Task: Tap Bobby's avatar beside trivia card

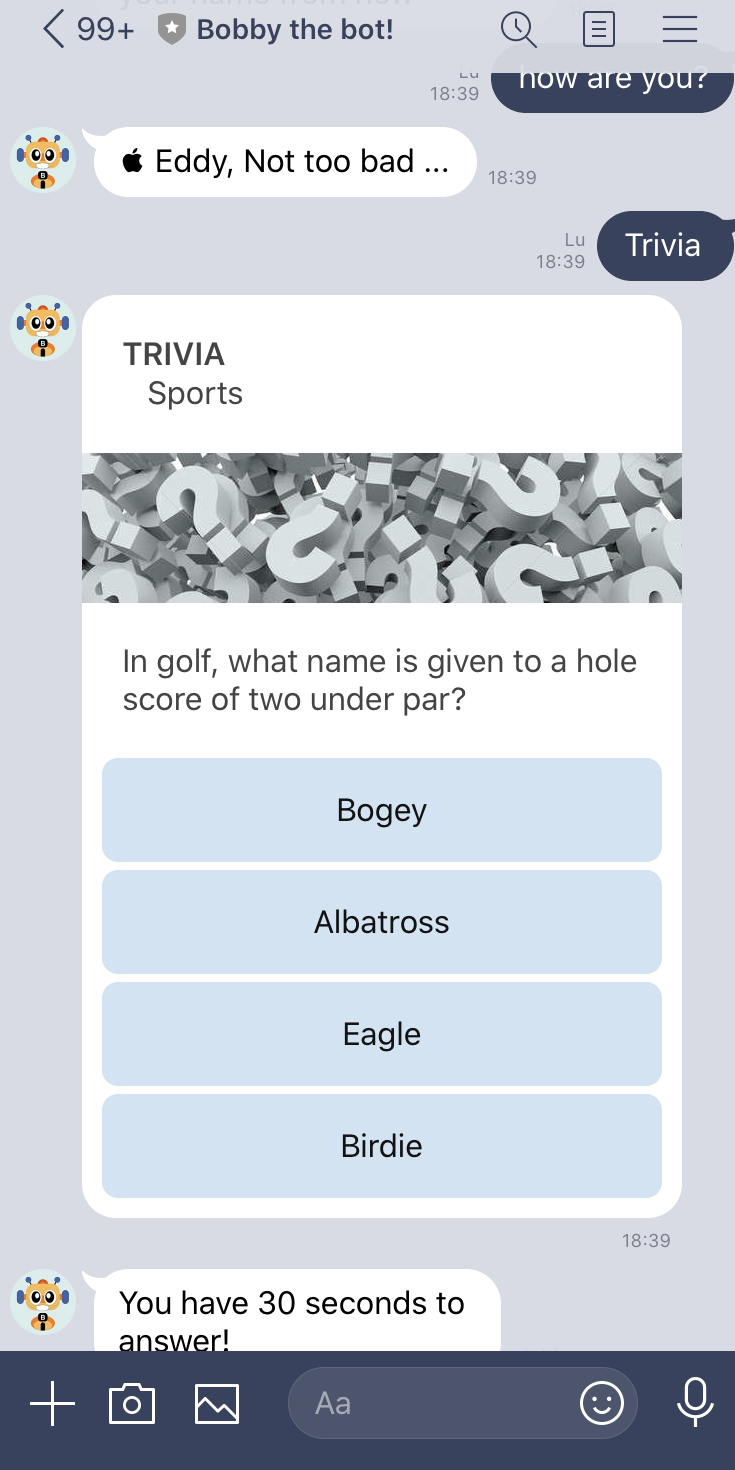Action: [x=42, y=327]
